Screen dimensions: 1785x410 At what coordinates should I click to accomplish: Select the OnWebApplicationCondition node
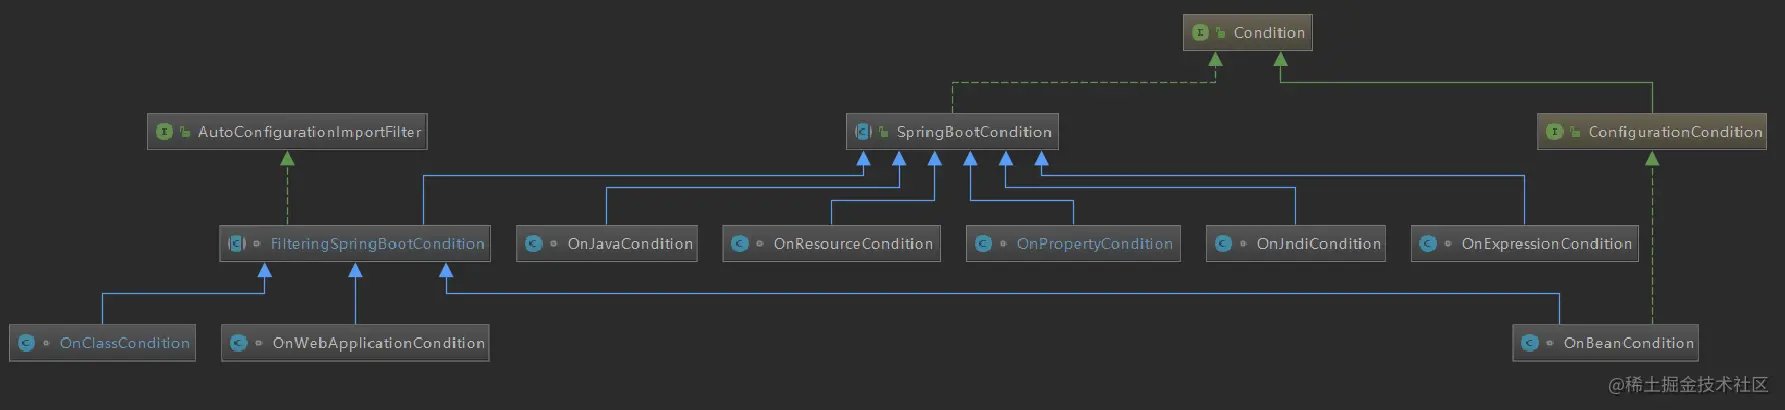click(x=355, y=343)
